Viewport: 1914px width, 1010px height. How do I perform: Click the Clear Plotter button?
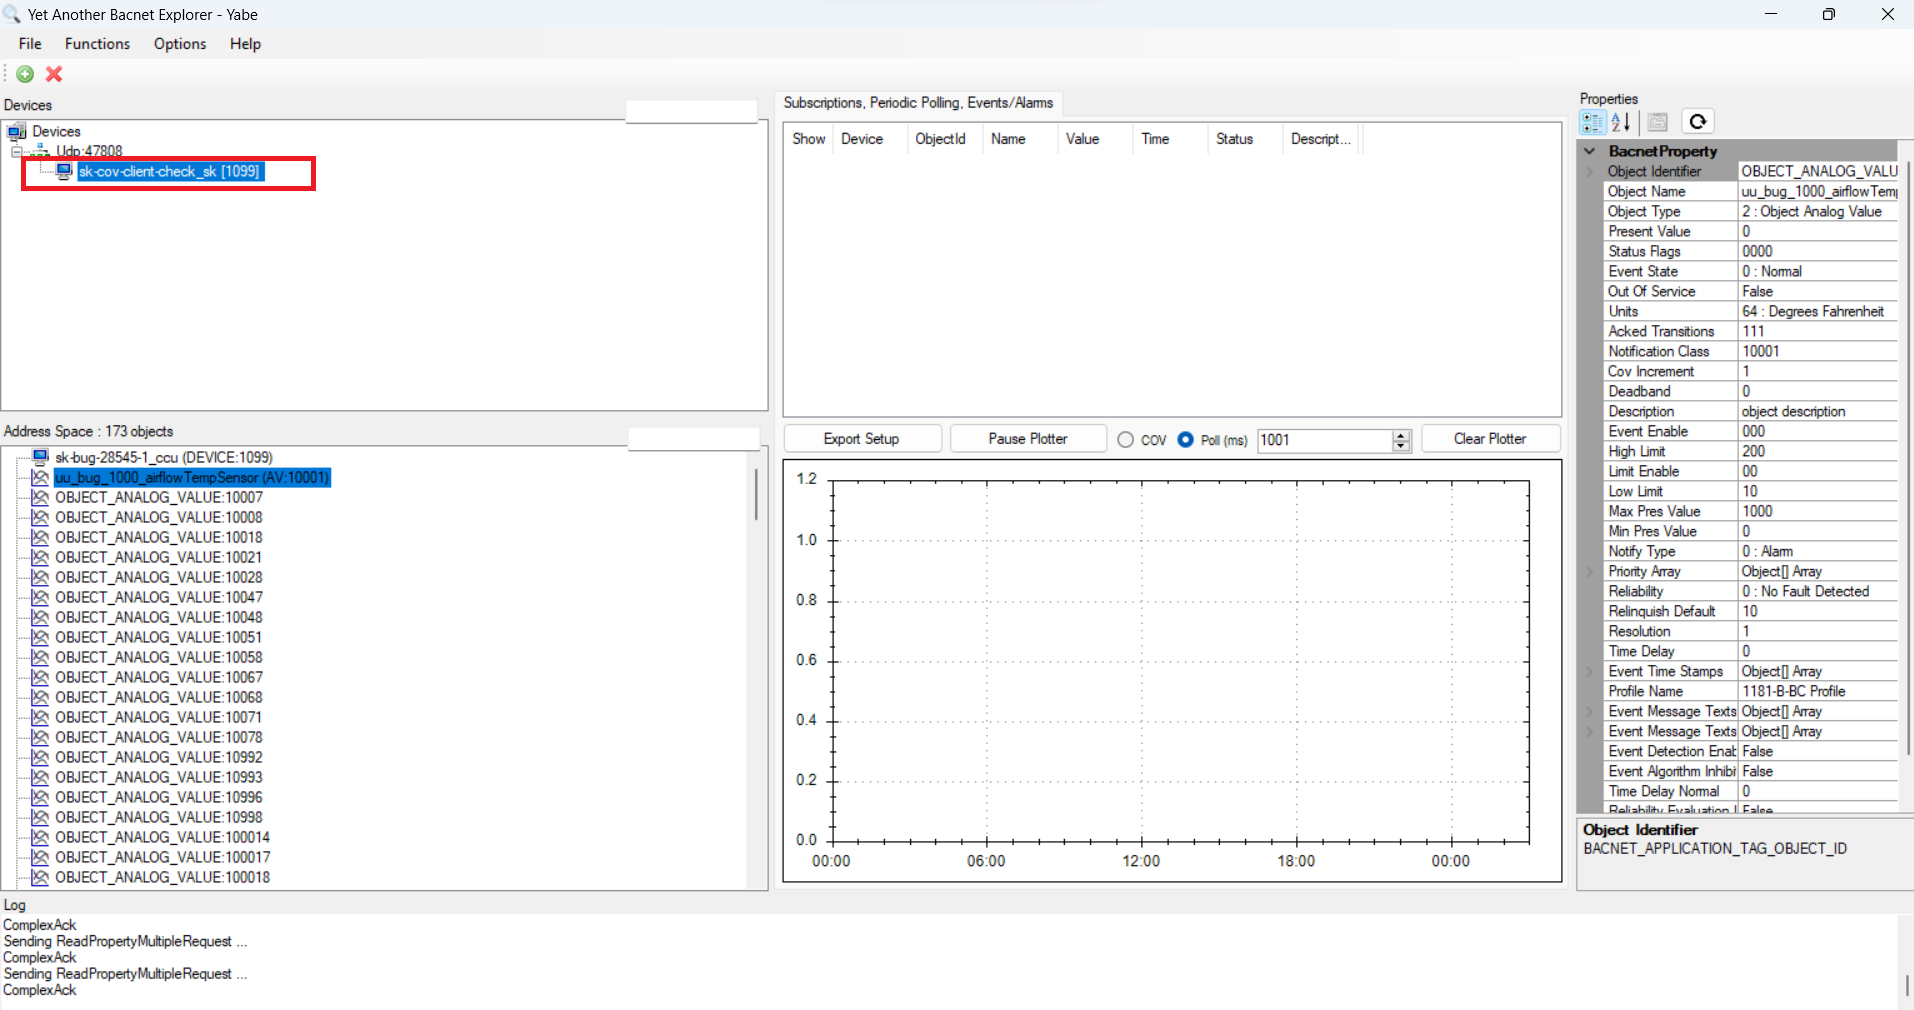coord(1490,439)
